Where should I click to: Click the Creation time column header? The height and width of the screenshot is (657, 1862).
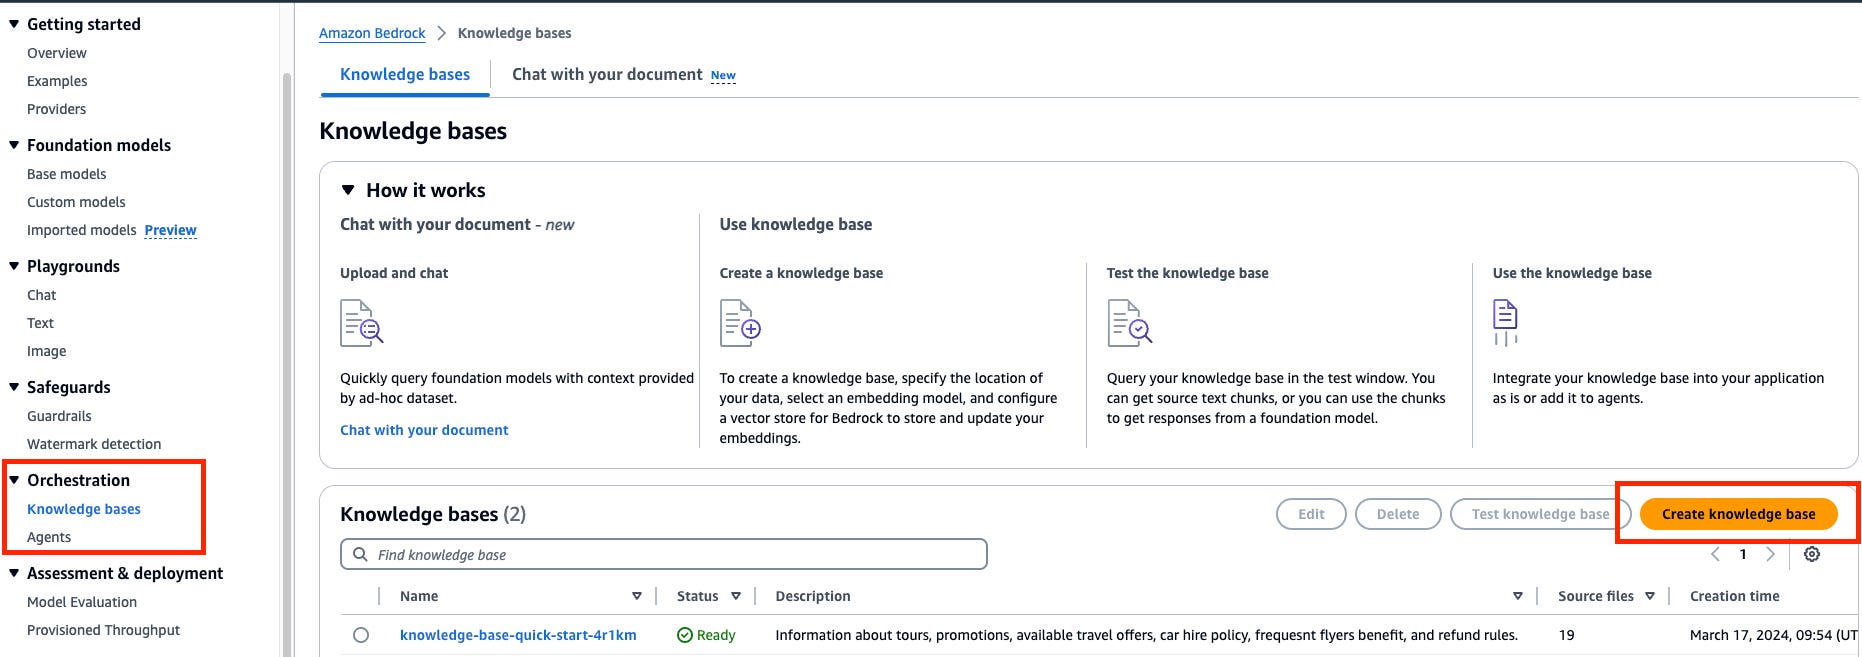coord(1735,596)
